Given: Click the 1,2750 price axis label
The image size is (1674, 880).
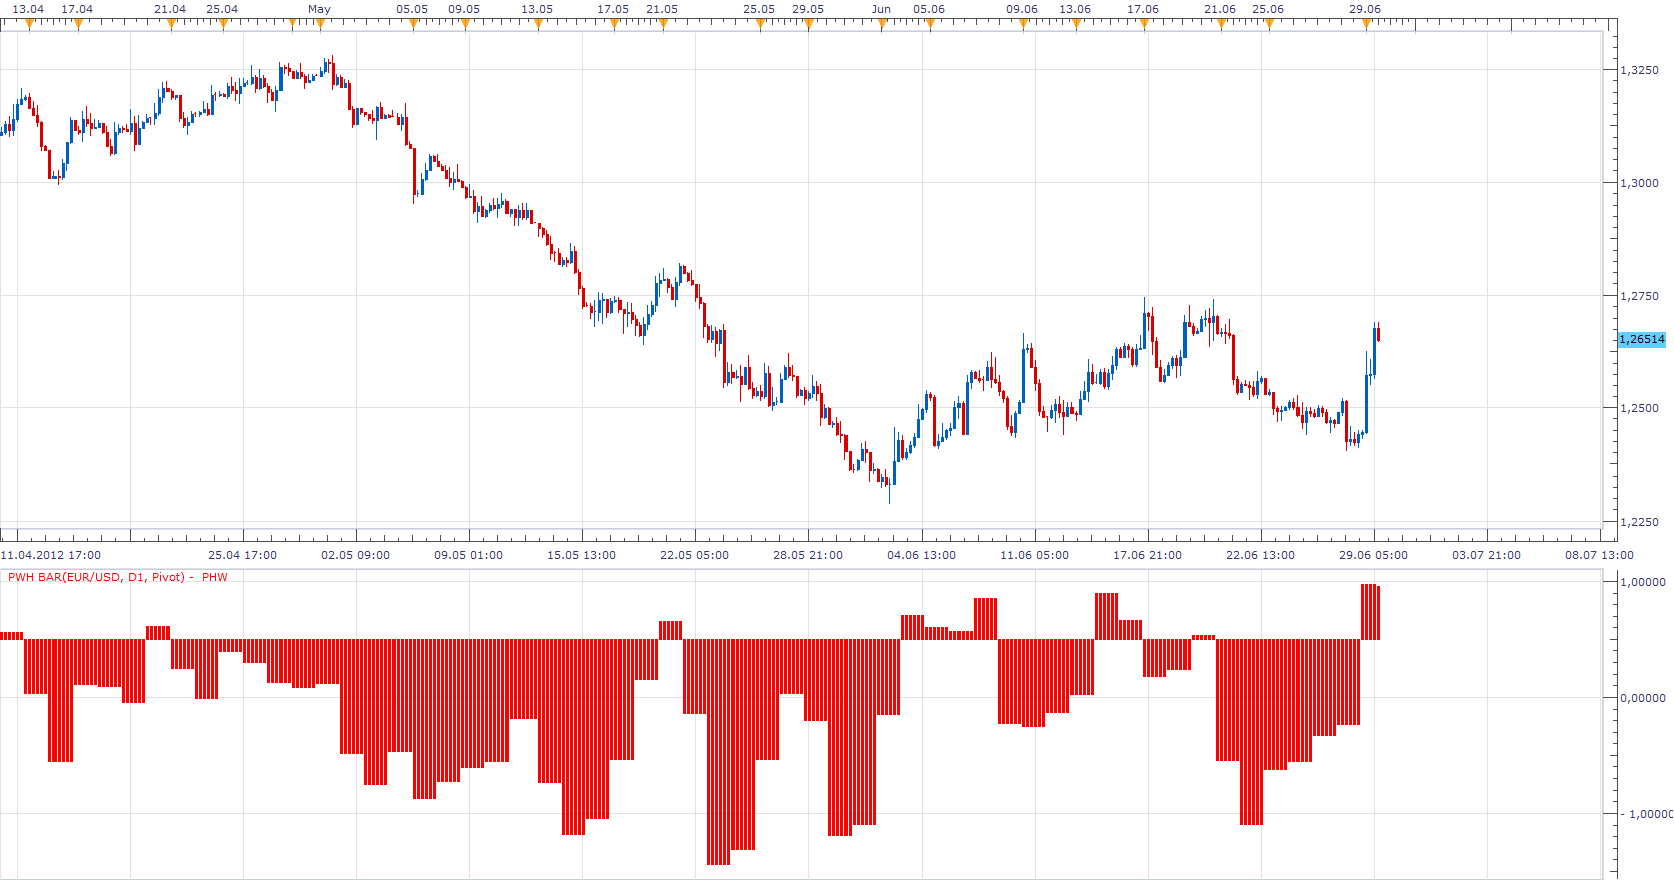Looking at the screenshot, I should click(x=1640, y=296).
